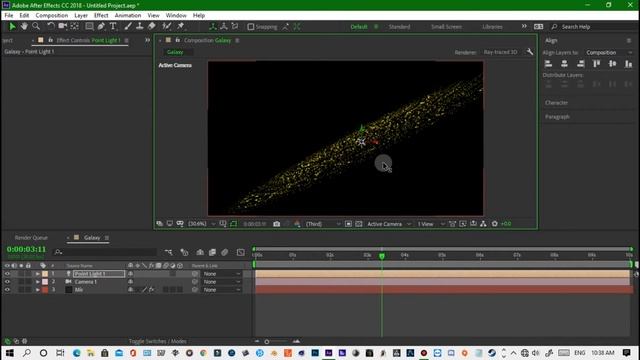Switch to Libraries workspace
Viewport: 640px width, 360px height.
pos(492,27)
